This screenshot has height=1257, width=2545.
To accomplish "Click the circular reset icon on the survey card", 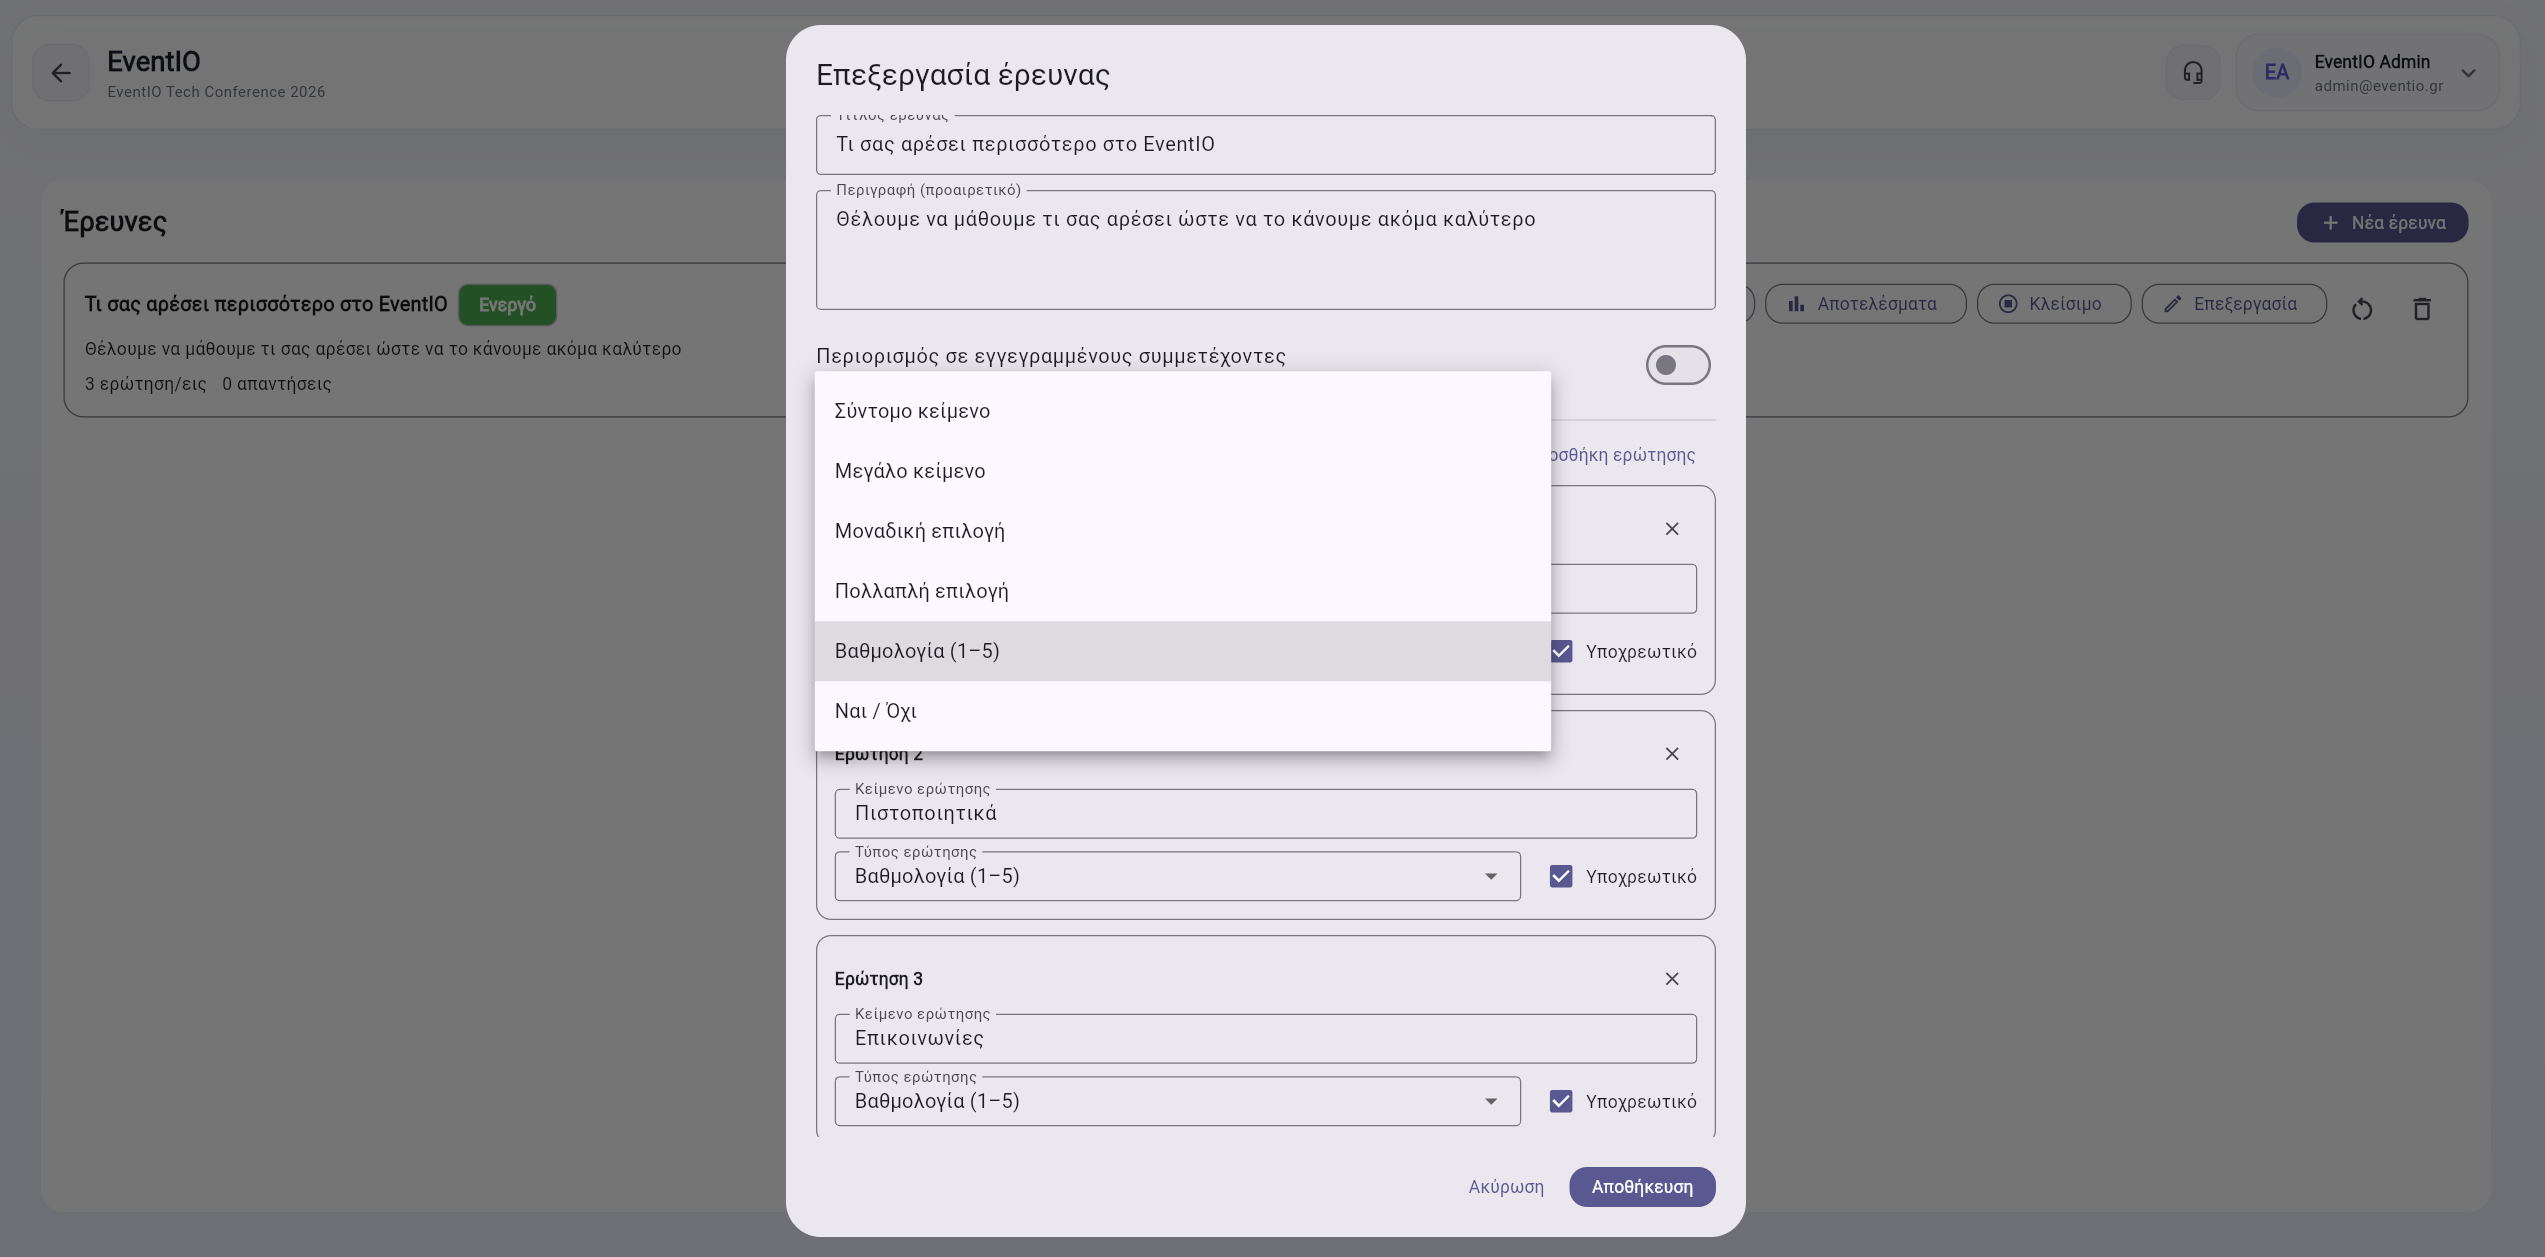I will coord(2362,309).
